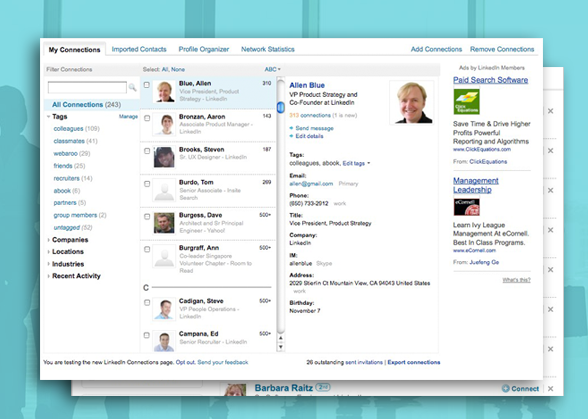Check the box for Blue, Allen
The height and width of the screenshot is (419, 588).
coord(147,85)
